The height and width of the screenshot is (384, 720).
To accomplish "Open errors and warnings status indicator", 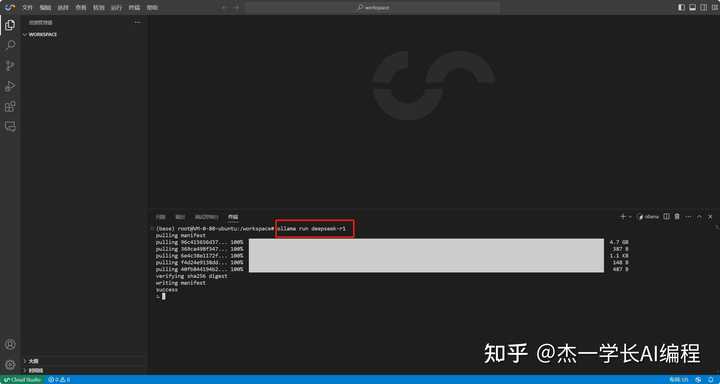I will click(x=59, y=380).
